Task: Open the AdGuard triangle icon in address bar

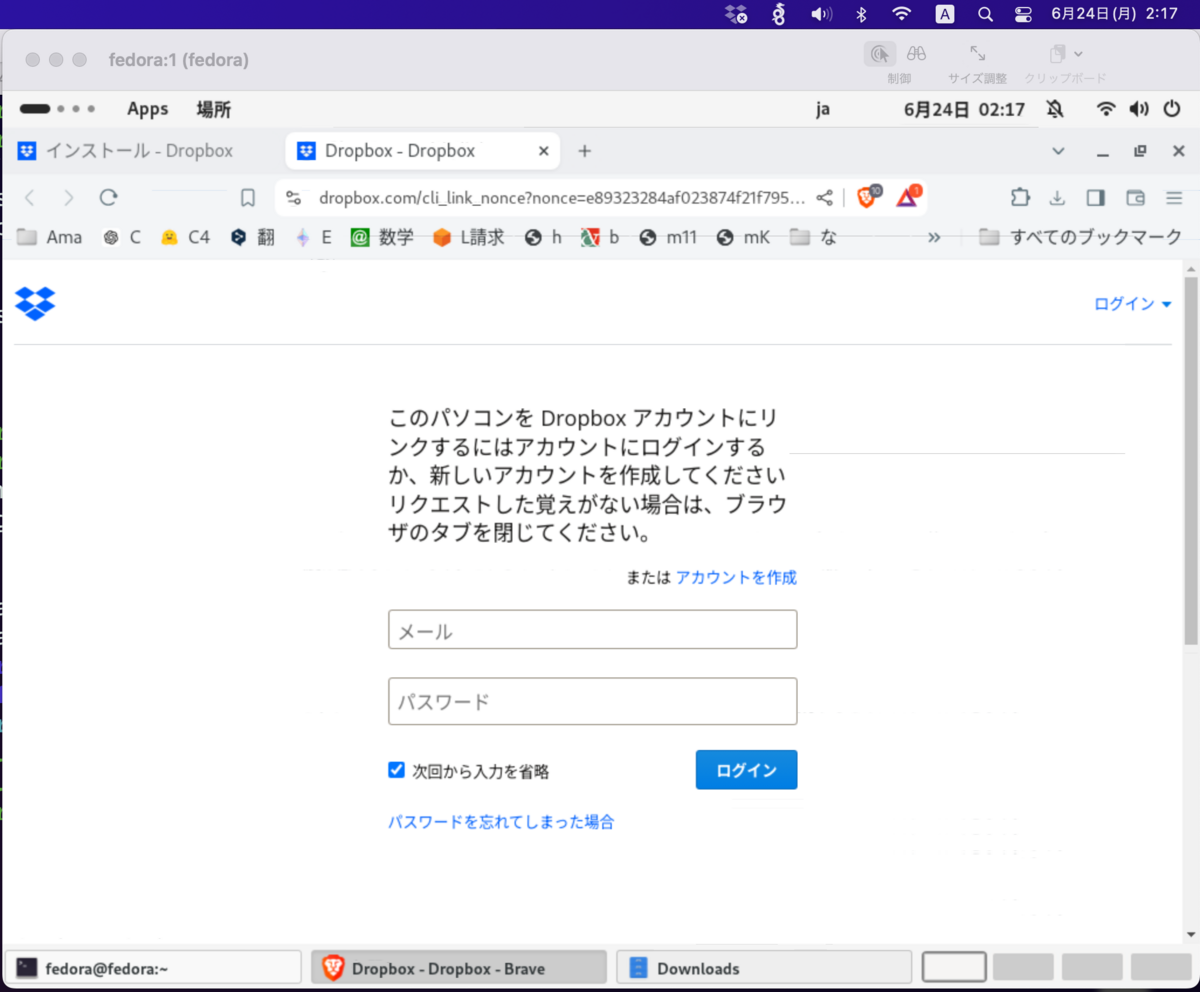Action: click(x=906, y=197)
